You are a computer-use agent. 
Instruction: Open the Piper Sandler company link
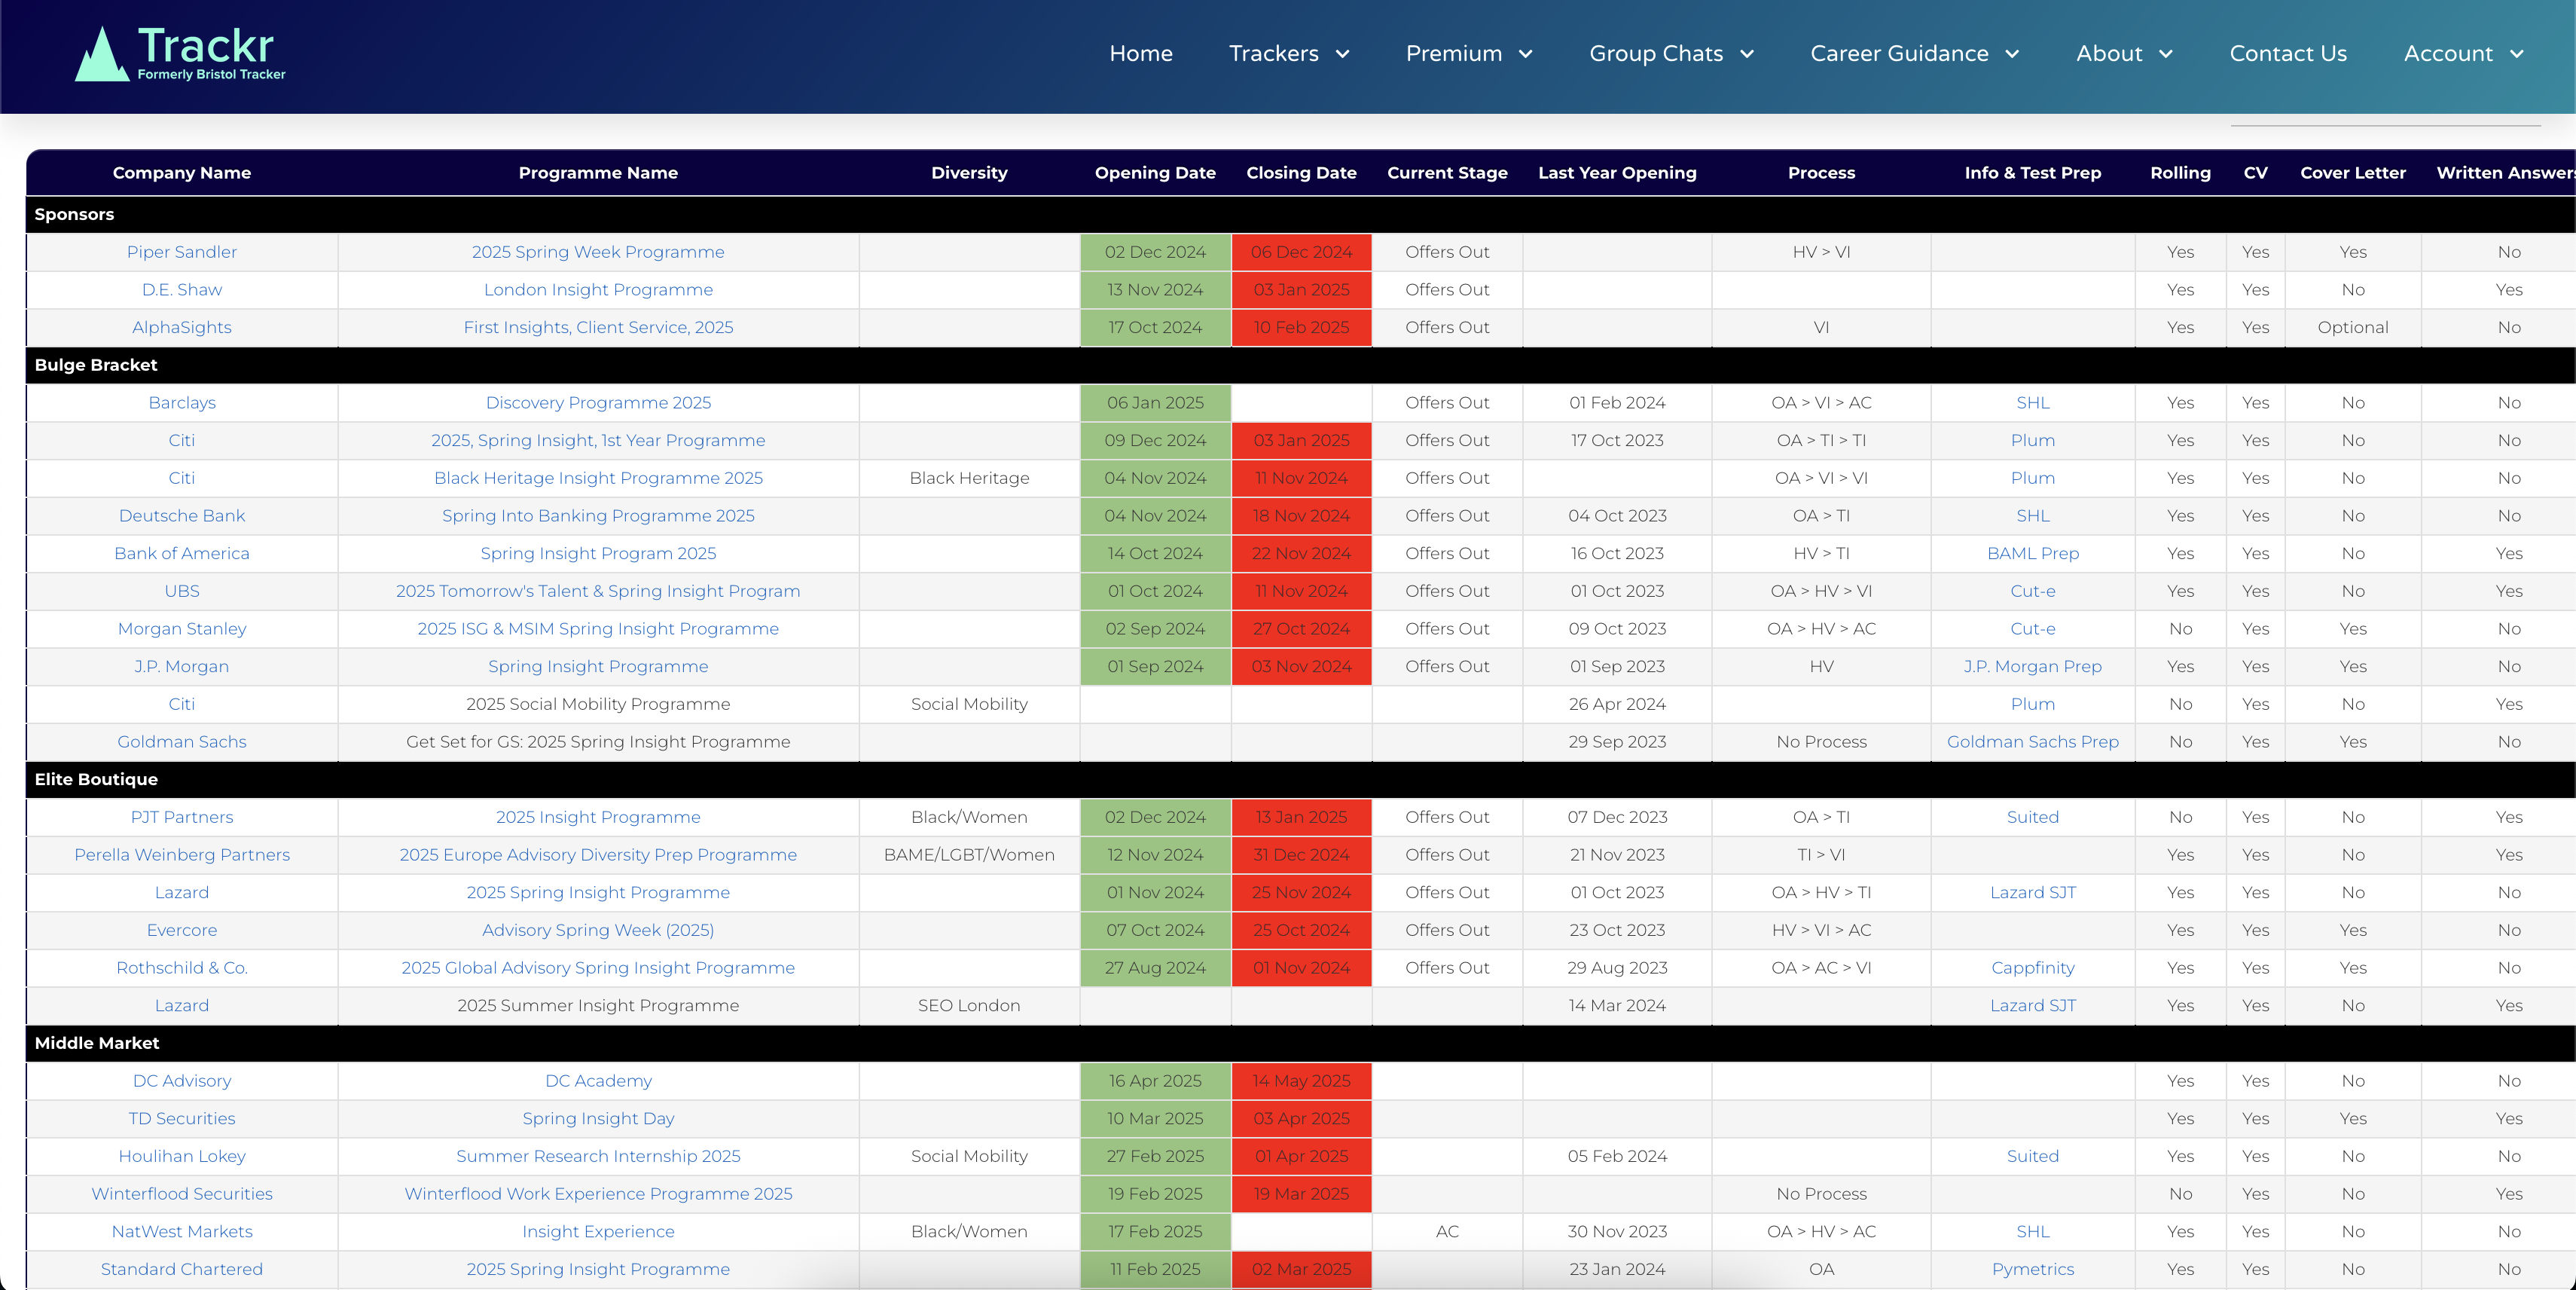(x=181, y=252)
